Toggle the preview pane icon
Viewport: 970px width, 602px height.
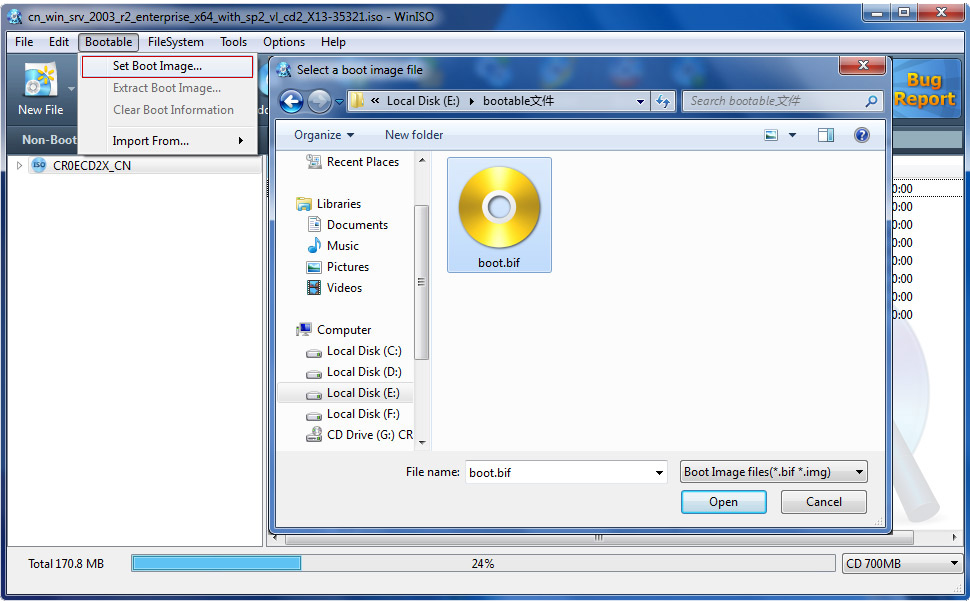tap(825, 135)
